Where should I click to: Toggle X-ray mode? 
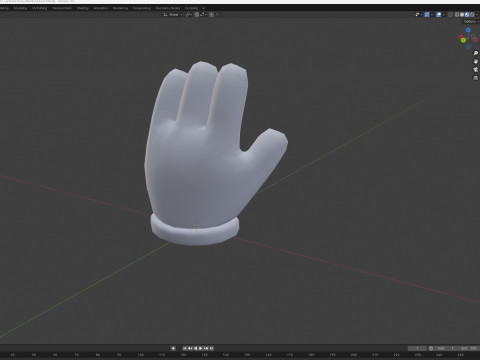(450, 15)
